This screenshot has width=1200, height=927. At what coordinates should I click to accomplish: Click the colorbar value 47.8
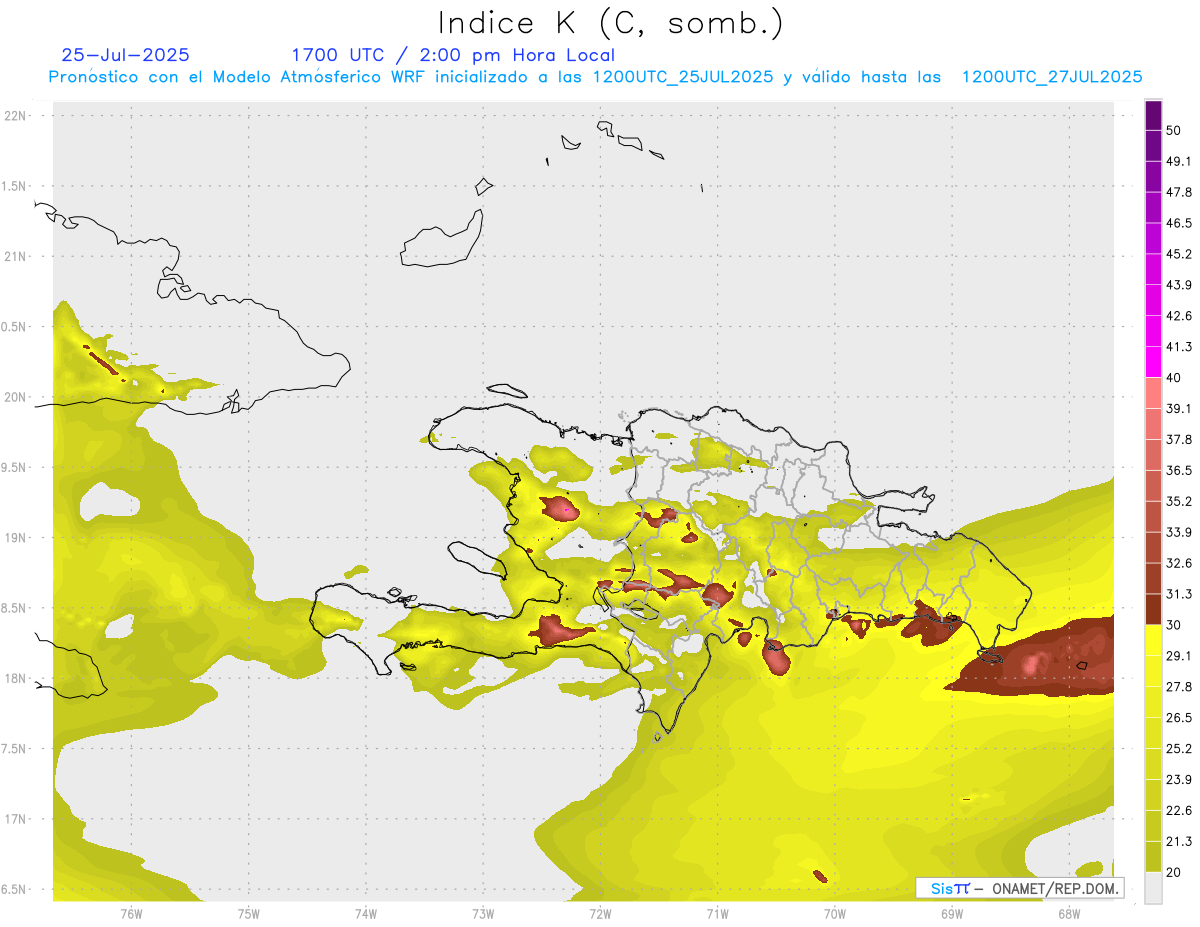pyautogui.click(x=1179, y=192)
